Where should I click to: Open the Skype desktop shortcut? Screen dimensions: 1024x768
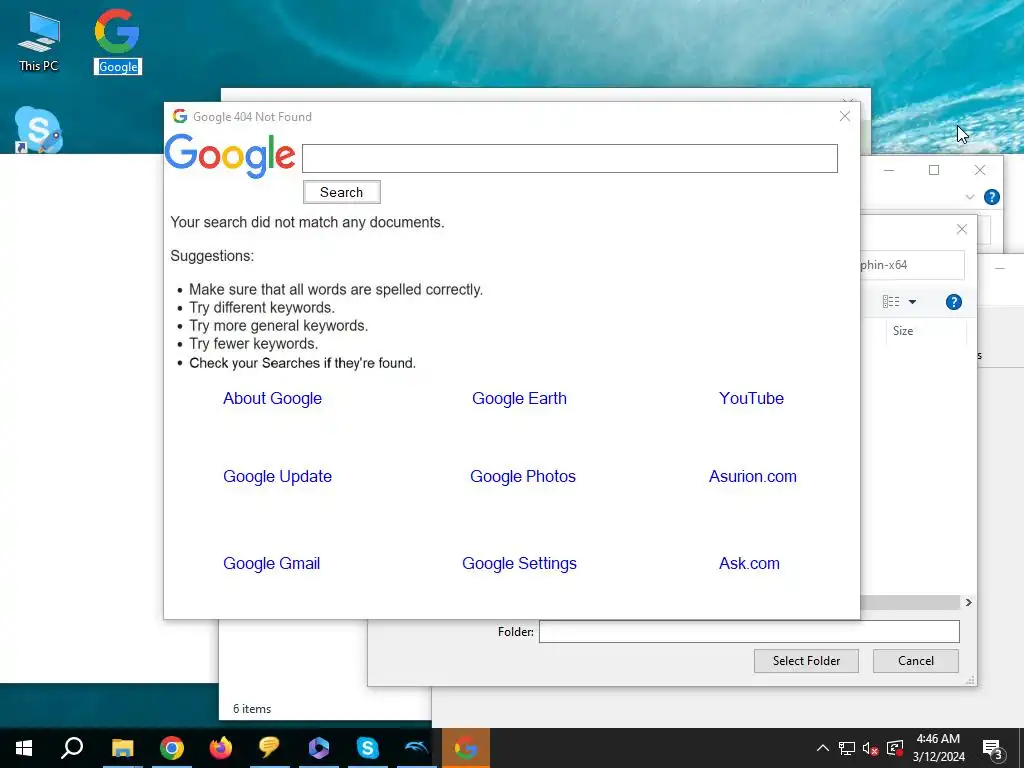click(x=39, y=129)
